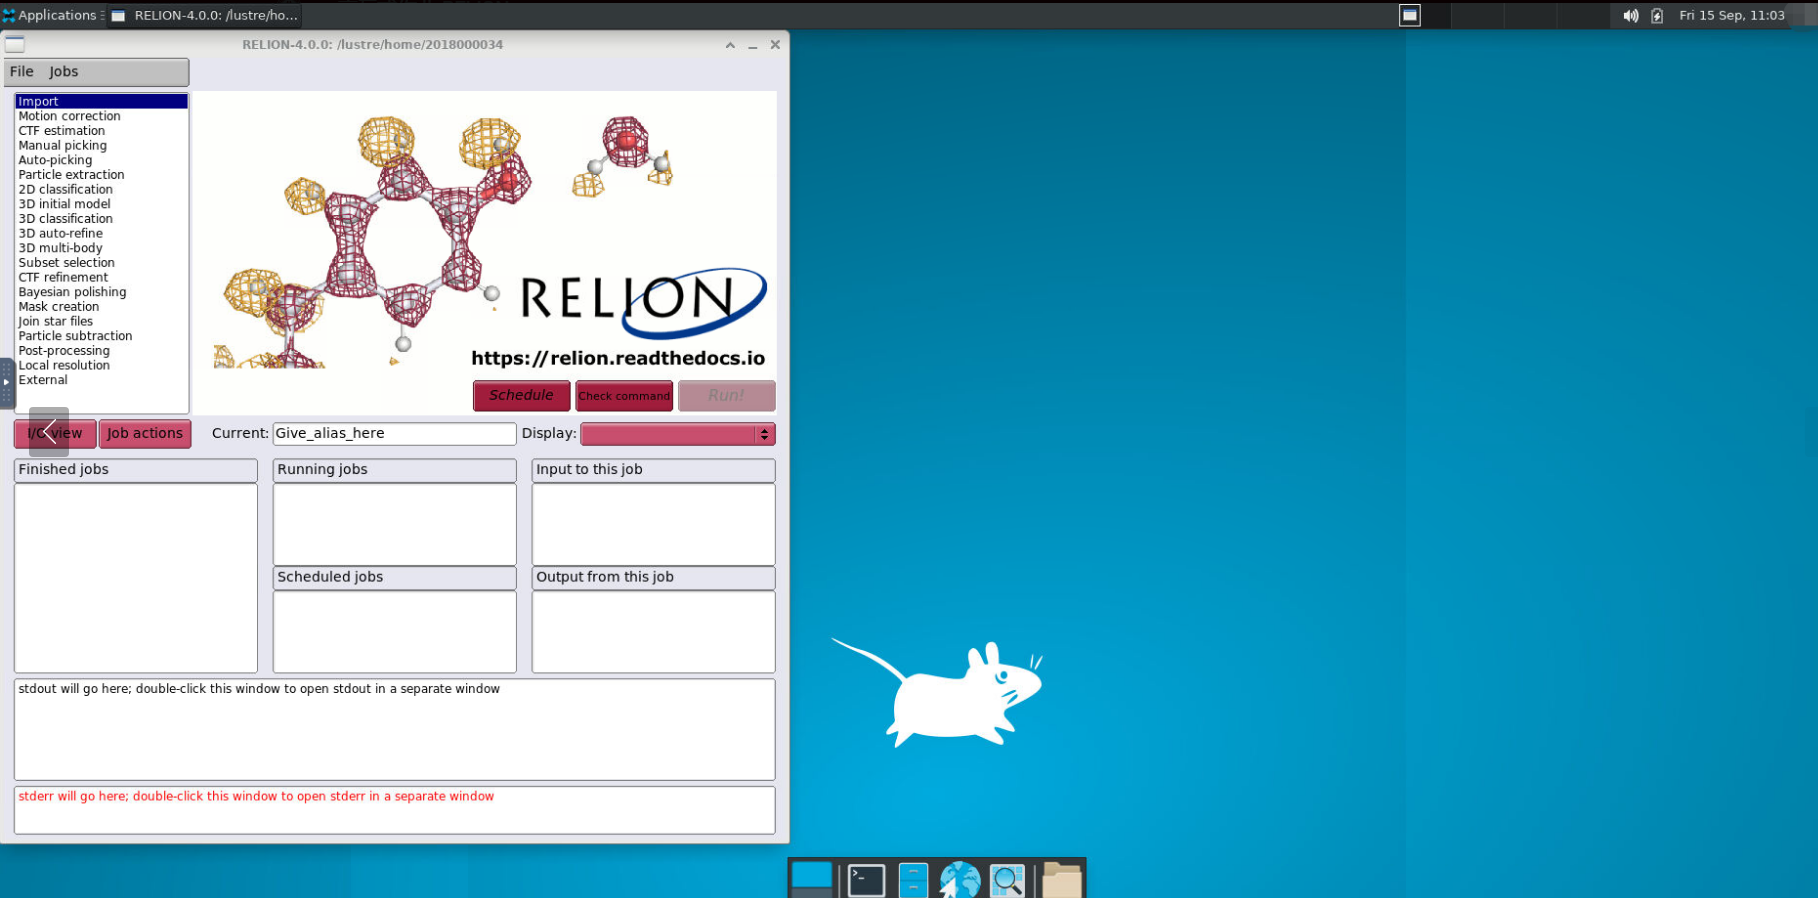The image size is (1818, 898).
Task: Click the RELION-4.0.0 taskbar window button
Action: click(x=205, y=15)
